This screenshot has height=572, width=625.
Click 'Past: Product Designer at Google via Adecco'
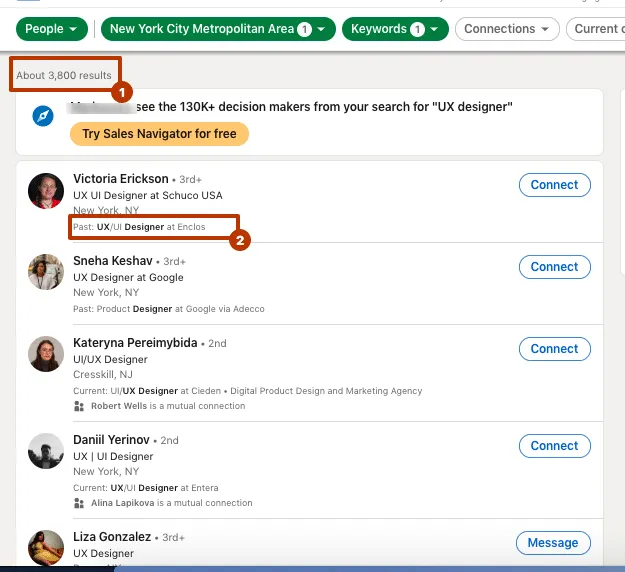pos(169,309)
